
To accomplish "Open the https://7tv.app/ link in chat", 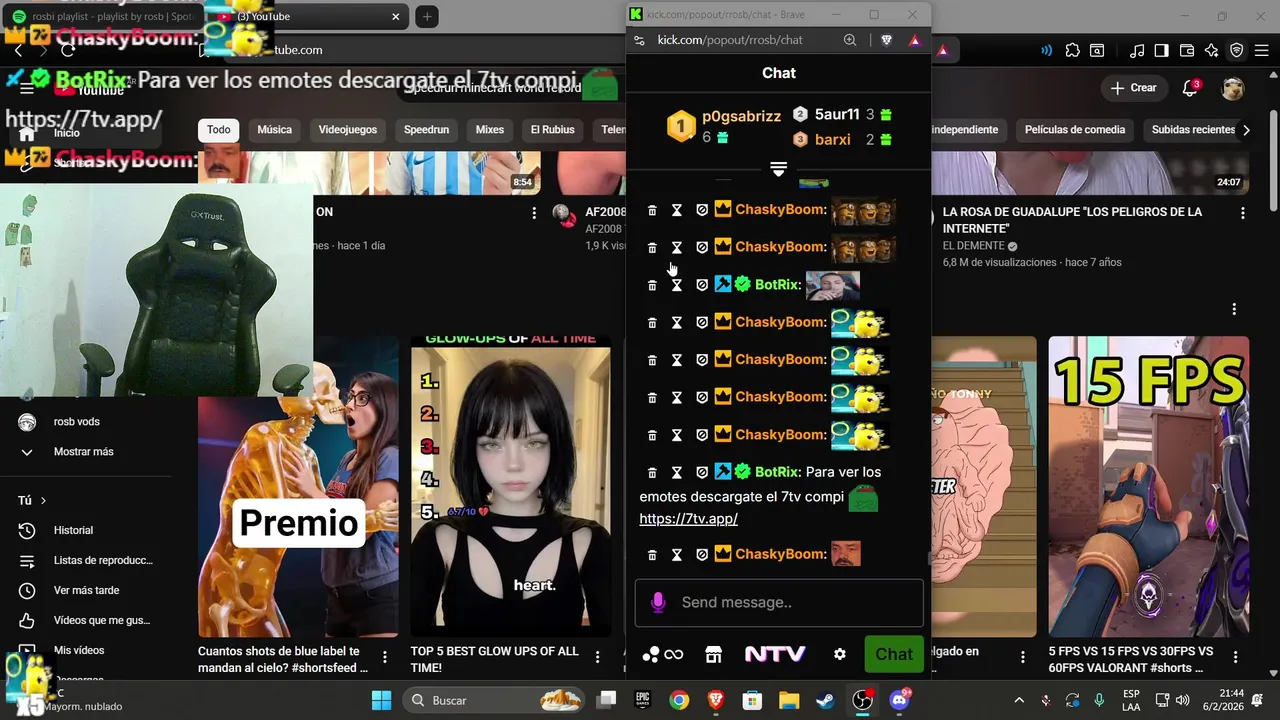I will point(688,519).
